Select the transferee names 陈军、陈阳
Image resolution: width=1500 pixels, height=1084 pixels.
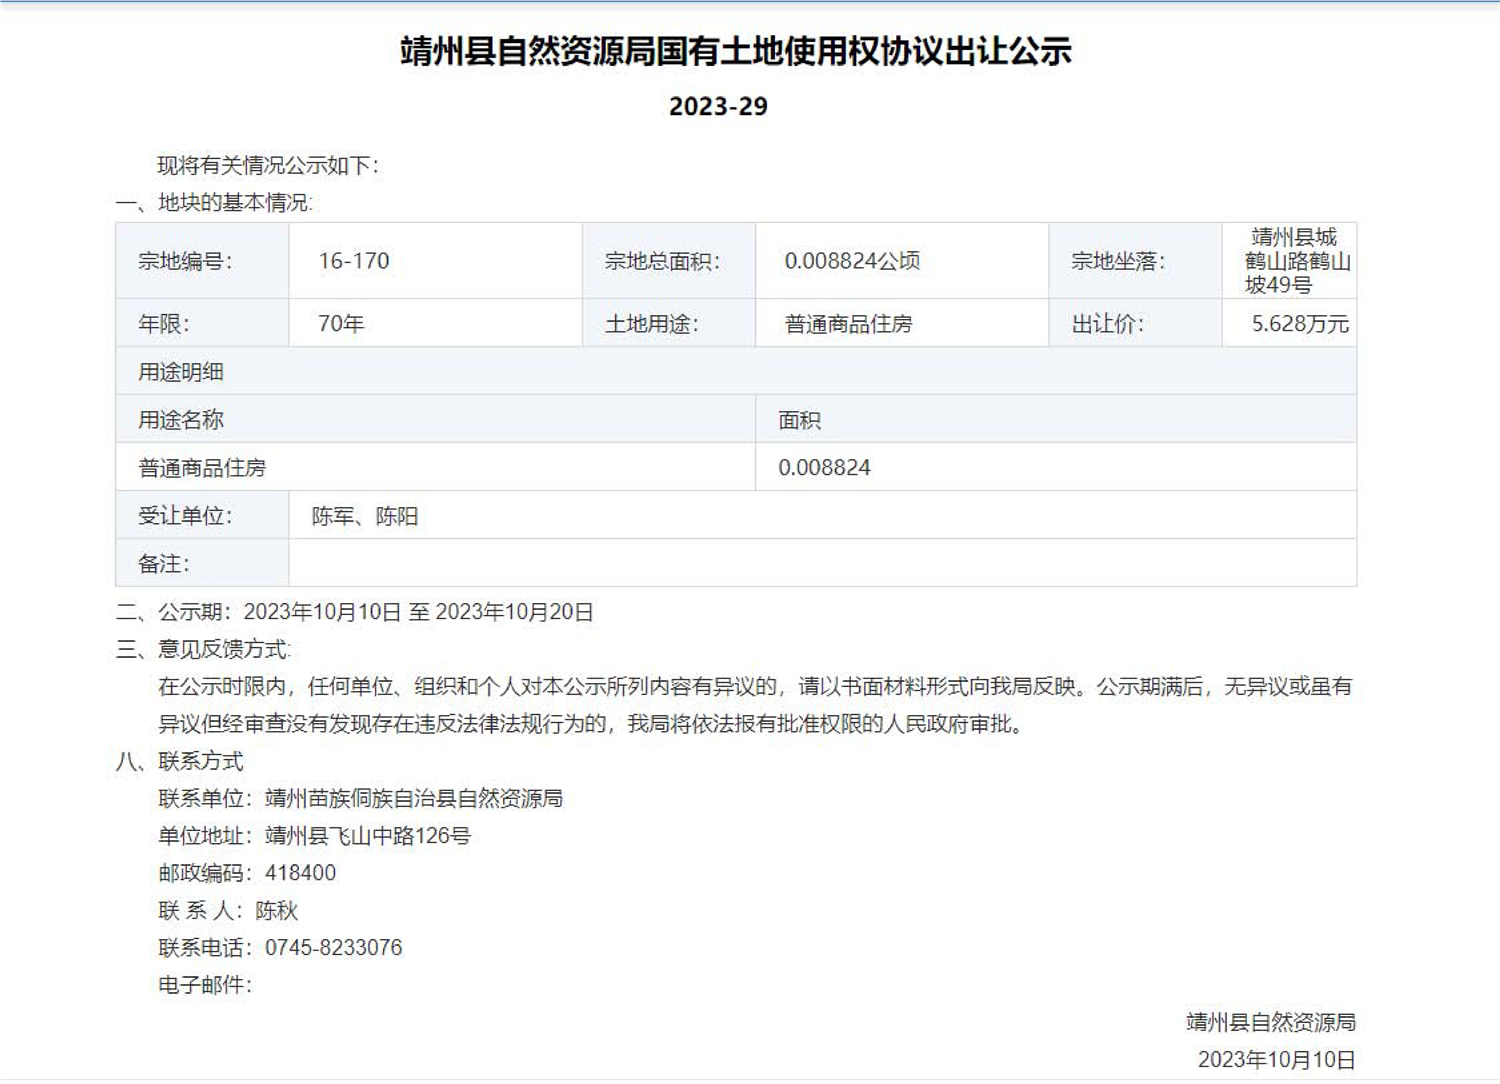pos(365,516)
